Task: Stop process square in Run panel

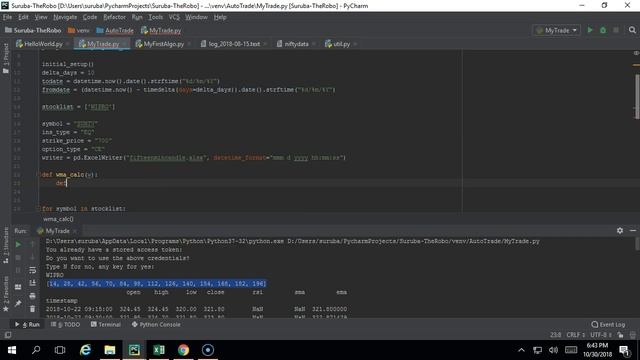Action: tap(18, 258)
